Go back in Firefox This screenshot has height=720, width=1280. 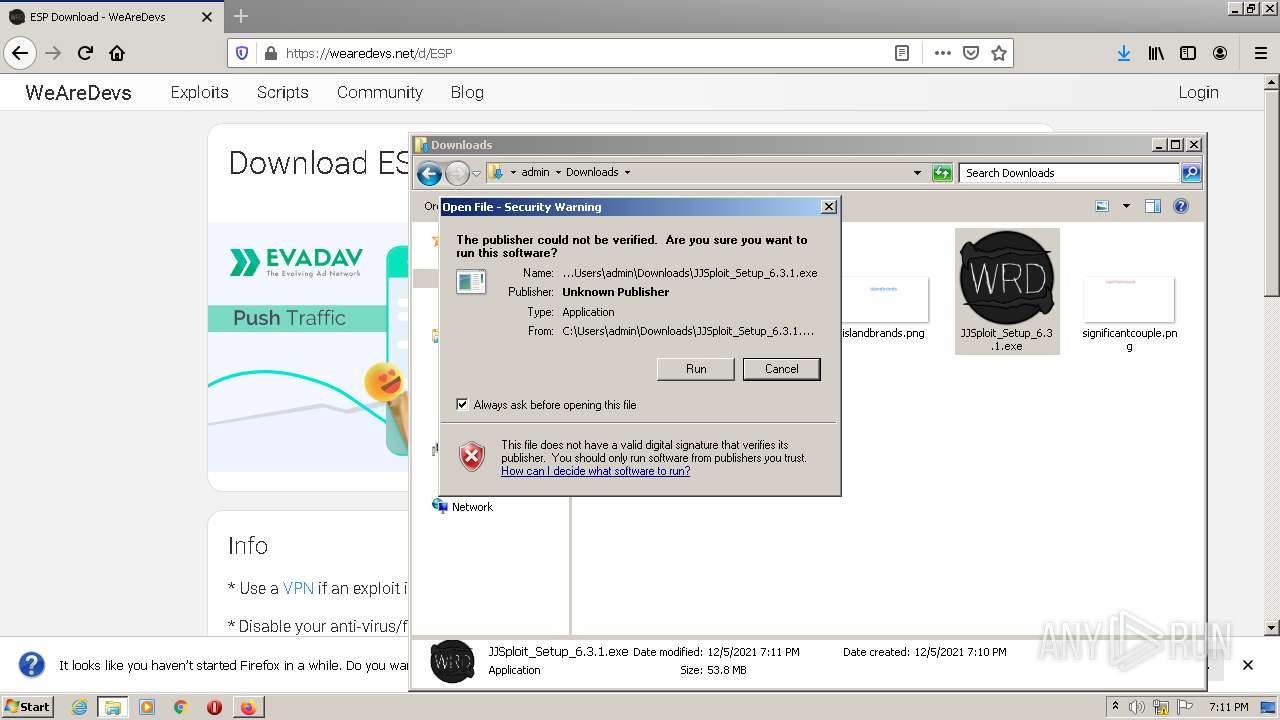[20, 53]
